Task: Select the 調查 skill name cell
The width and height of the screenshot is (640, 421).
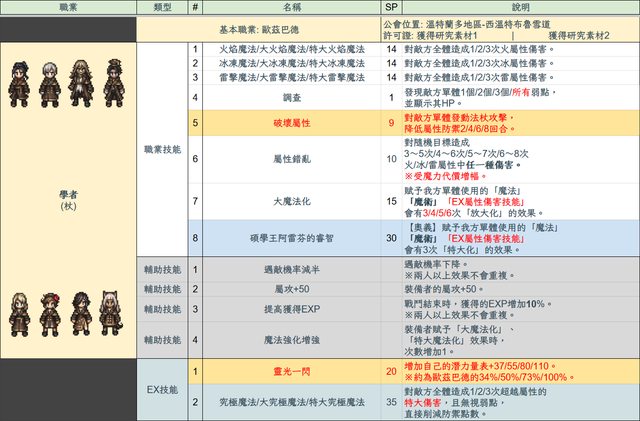Action: [x=289, y=98]
